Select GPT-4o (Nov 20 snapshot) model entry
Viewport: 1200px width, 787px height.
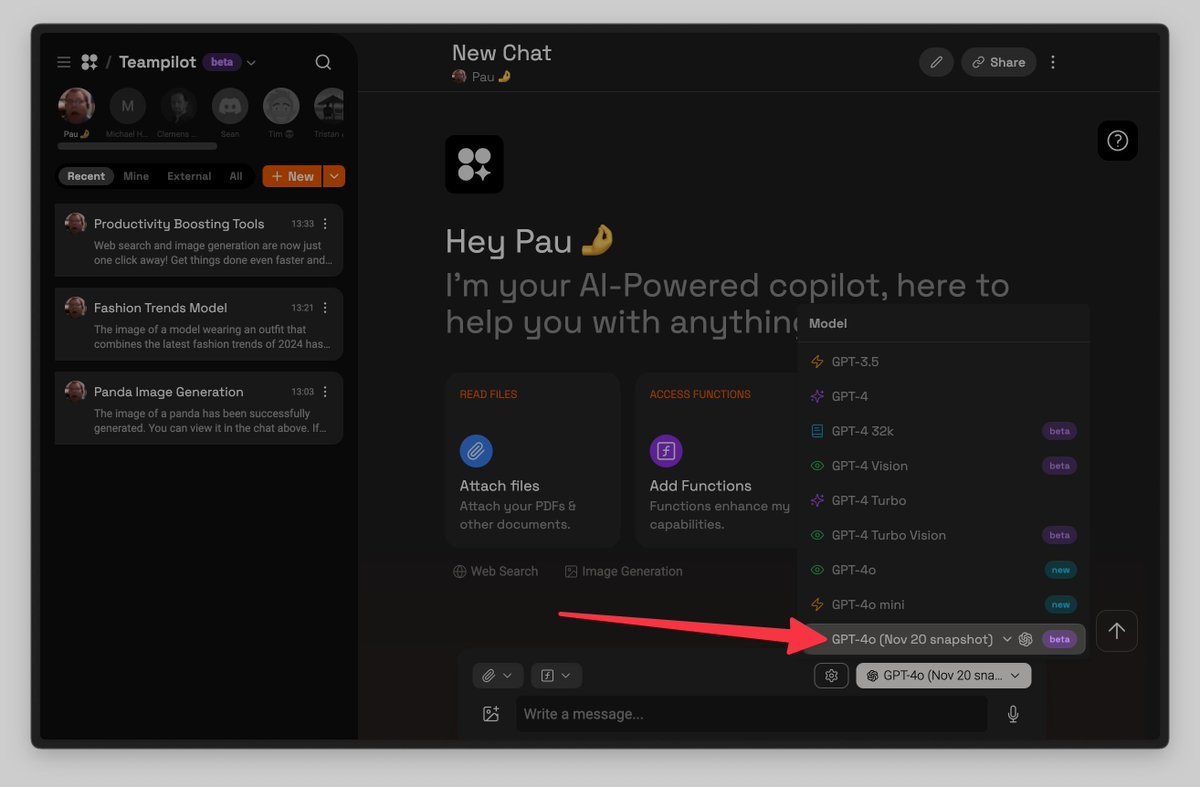[943, 639]
